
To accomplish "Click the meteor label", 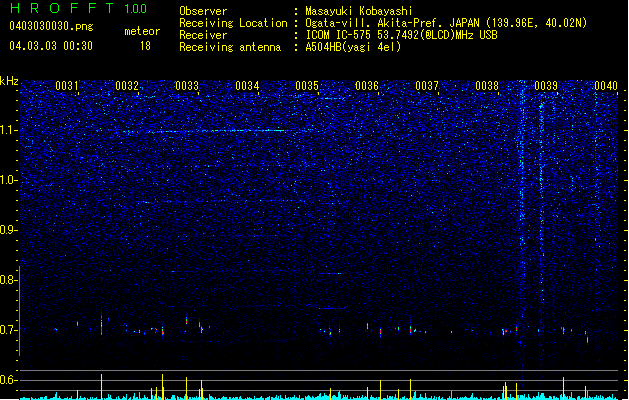I will coord(142,31).
